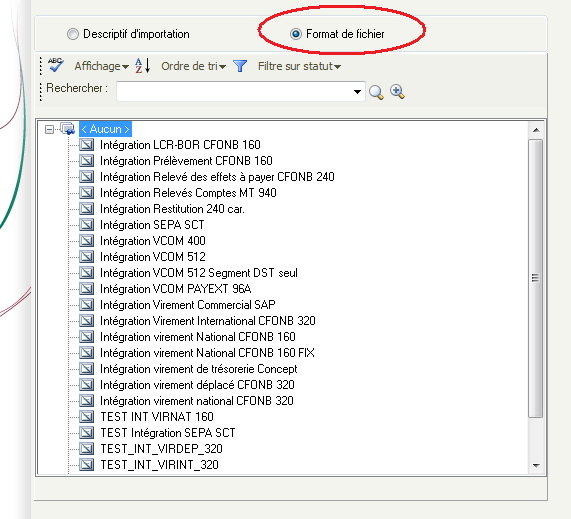Select TEST_INT_VIRDEP_320 in the list
The width and height of the screenshot is (571, 519).
pos(161,449)
